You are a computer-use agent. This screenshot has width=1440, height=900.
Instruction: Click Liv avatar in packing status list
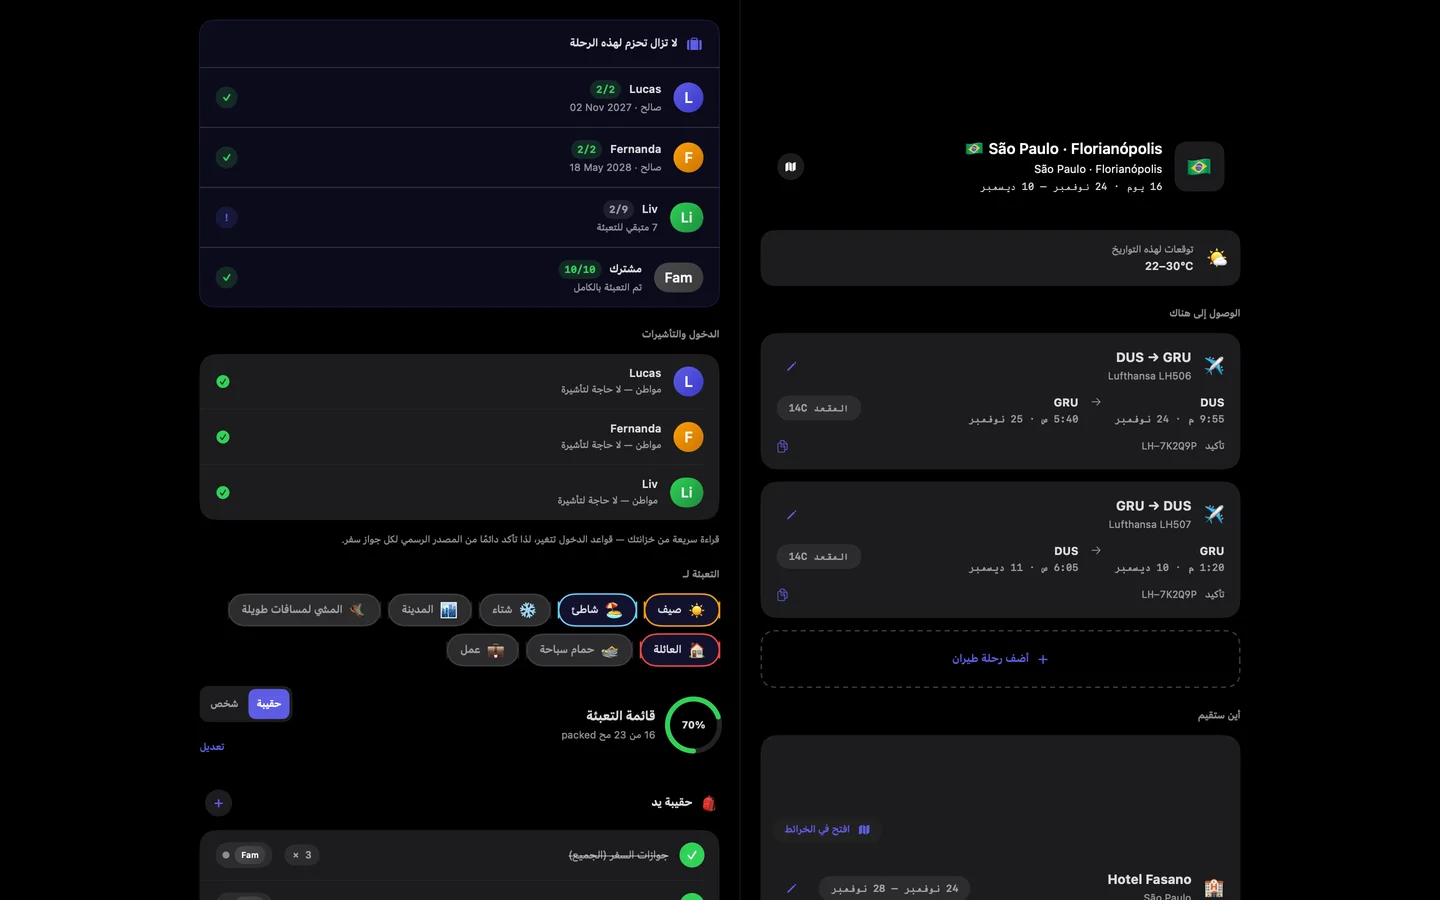click(687, 218)
